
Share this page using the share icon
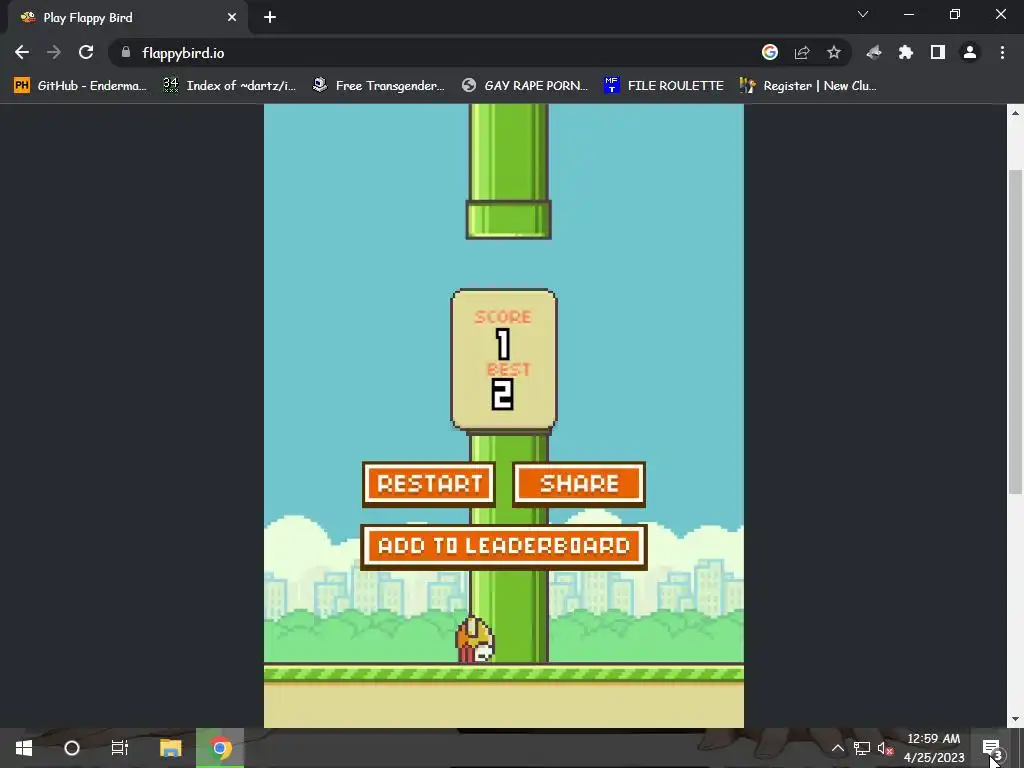802,52
